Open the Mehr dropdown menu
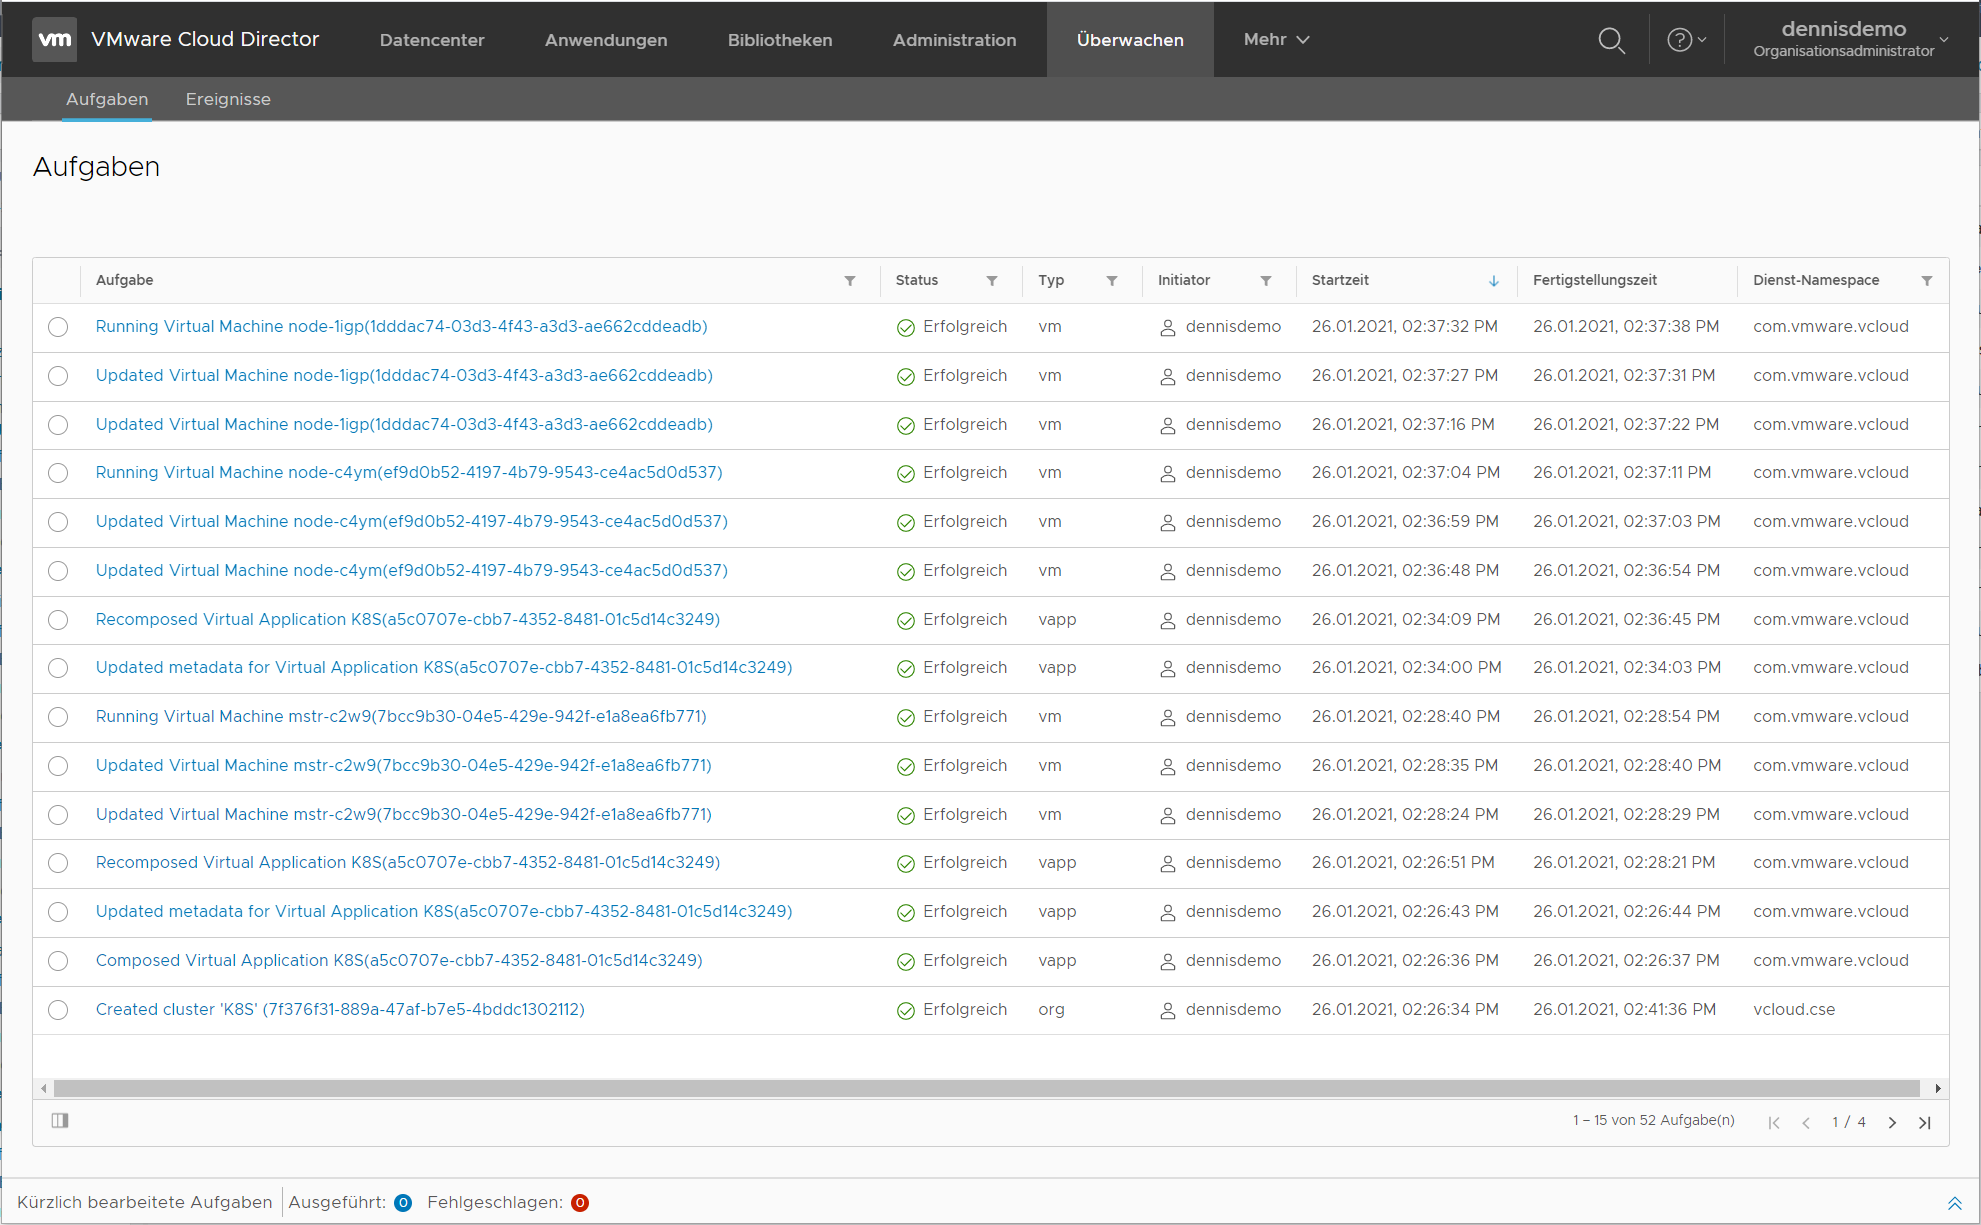This screenshot has width=1981, height=1225. [1276, 39]
